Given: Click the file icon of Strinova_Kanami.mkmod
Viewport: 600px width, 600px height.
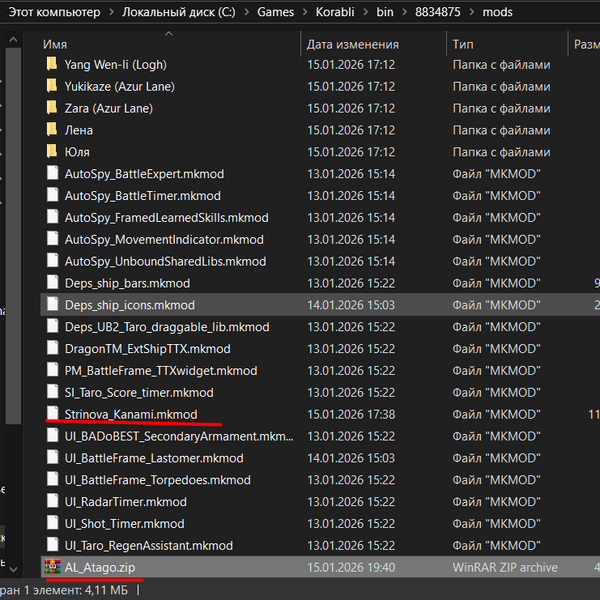Looking at the screenshot, I should tap(52, 414).
